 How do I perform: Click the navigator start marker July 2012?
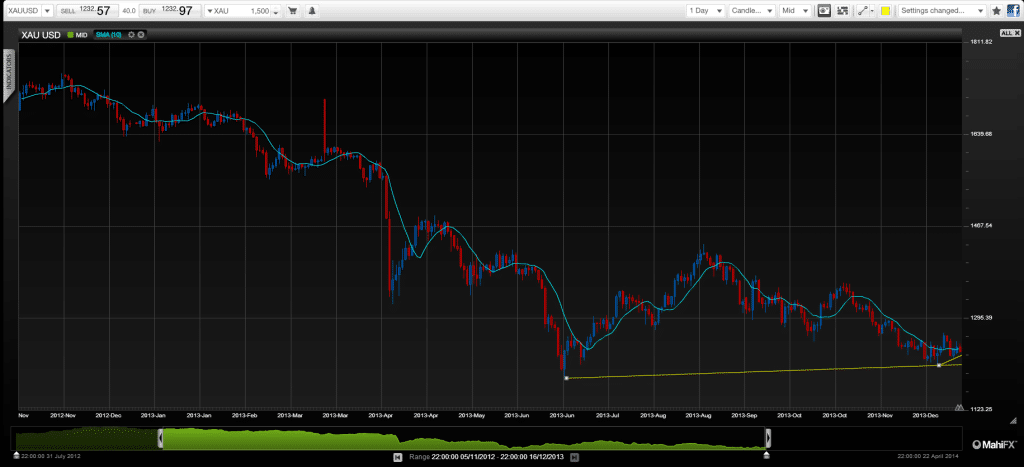pyautogui.click(x=17, y=456)
